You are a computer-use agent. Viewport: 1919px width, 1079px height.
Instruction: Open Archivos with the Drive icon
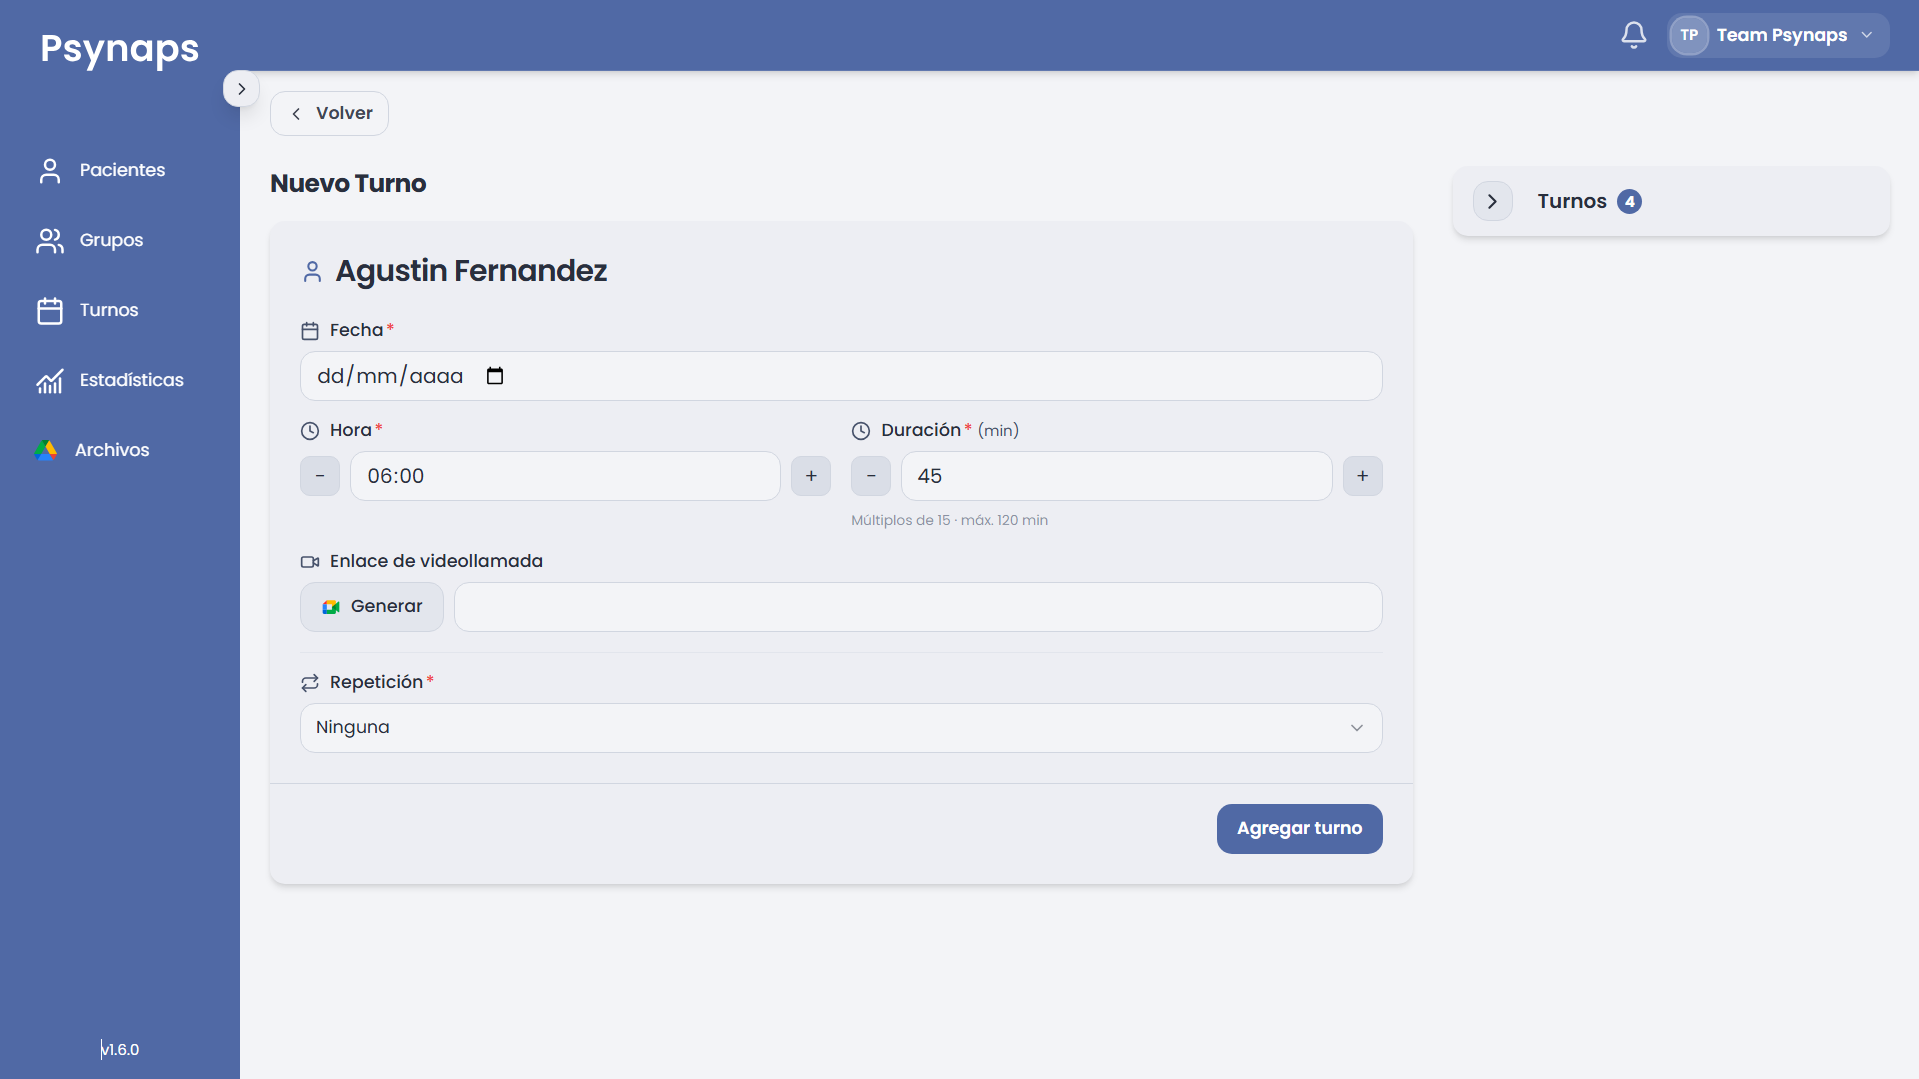coord(92,450)
